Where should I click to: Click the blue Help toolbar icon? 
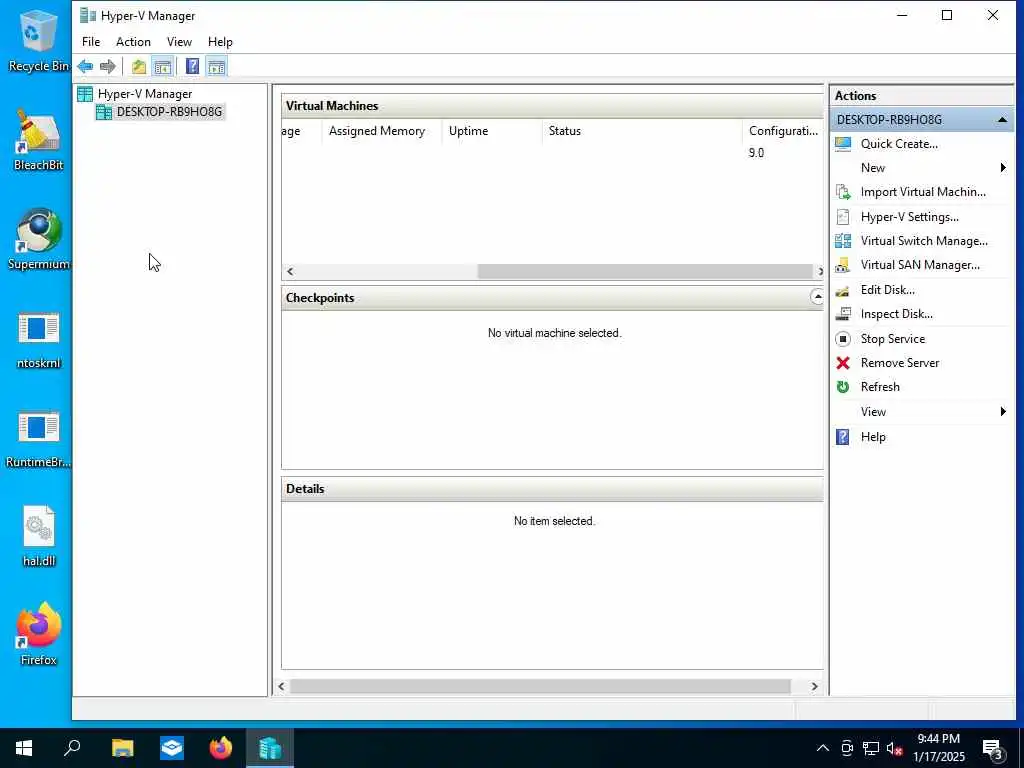point(193,66)
